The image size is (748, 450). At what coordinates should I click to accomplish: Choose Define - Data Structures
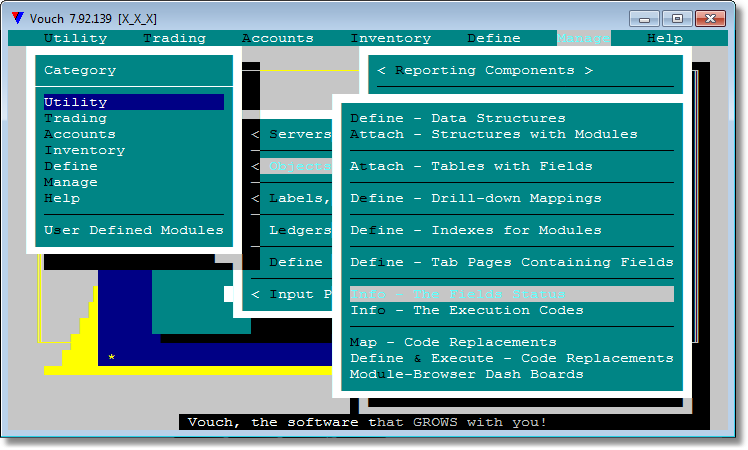point(457,118)
